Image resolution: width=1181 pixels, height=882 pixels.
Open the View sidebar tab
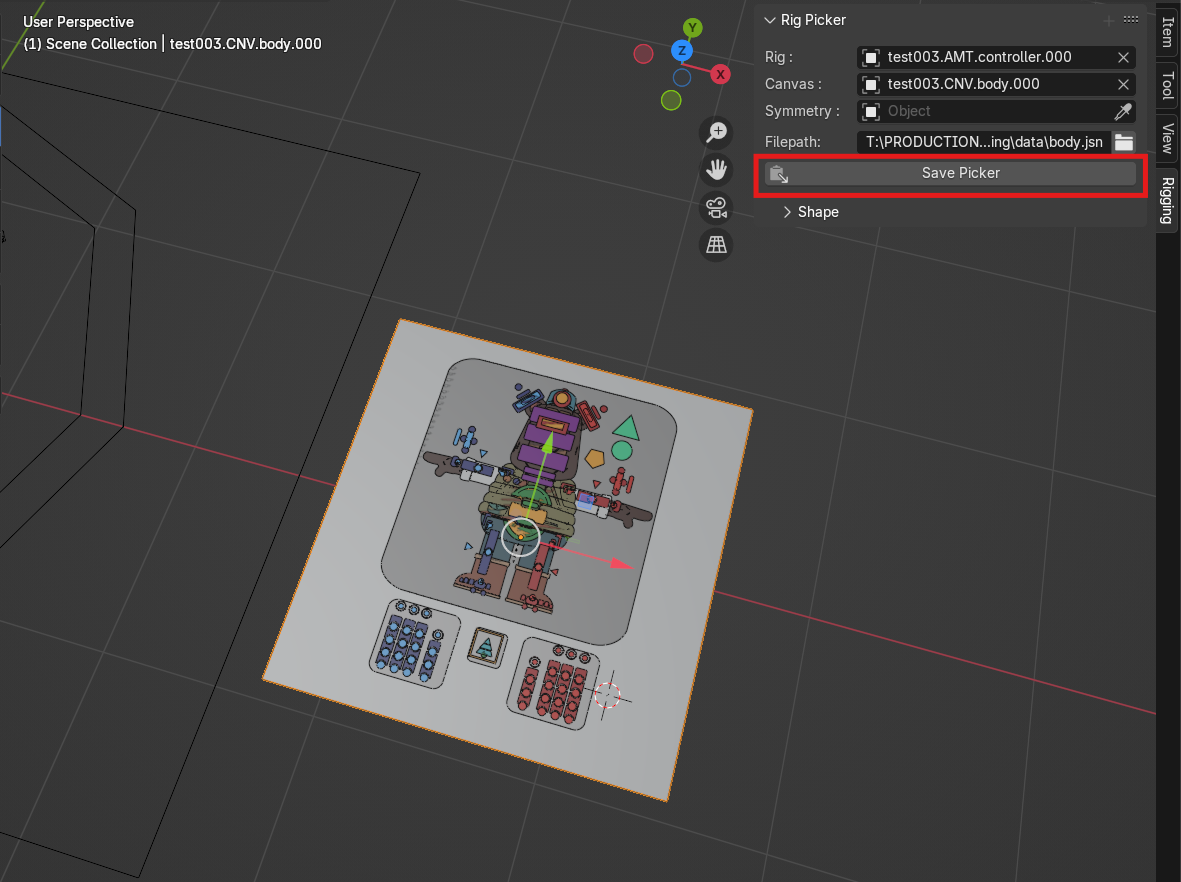pos(1167,137)
